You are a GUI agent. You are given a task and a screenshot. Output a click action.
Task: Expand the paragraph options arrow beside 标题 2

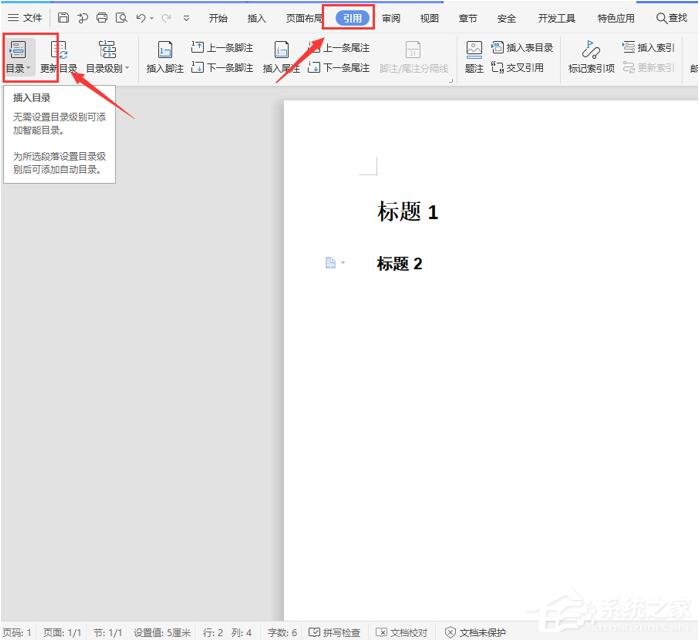click(x=343, y=263)
